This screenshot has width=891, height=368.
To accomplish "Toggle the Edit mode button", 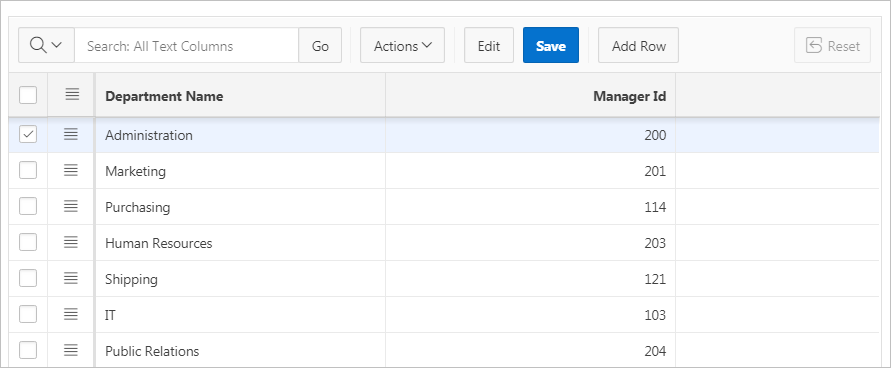I will tap(489, 45).
